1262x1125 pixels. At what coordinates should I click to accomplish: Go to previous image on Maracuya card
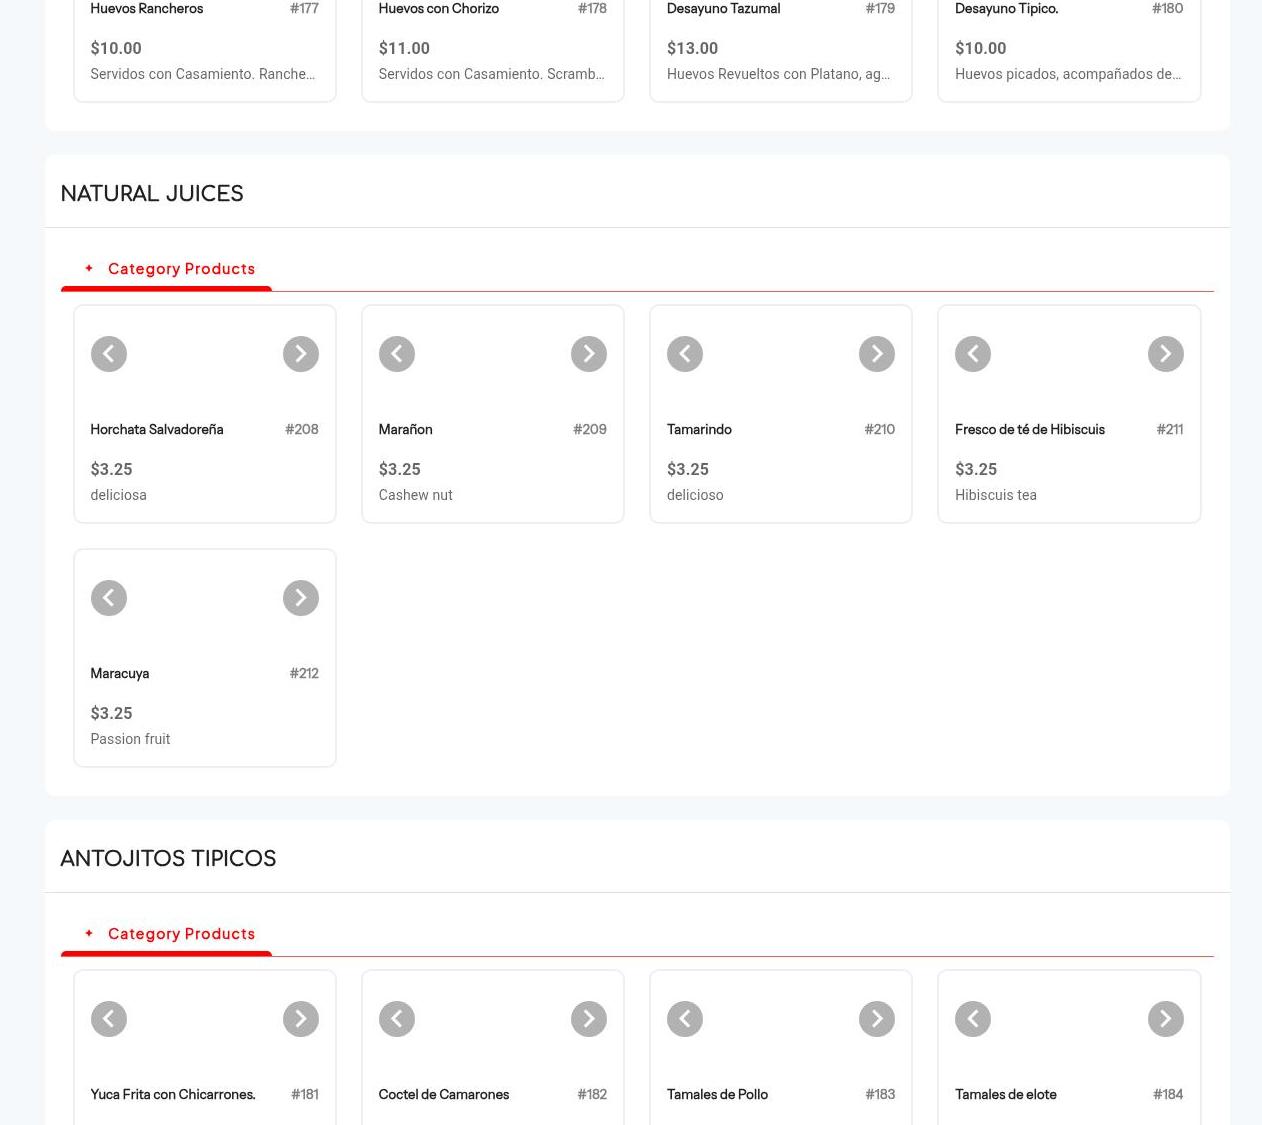tap(108, 598)
